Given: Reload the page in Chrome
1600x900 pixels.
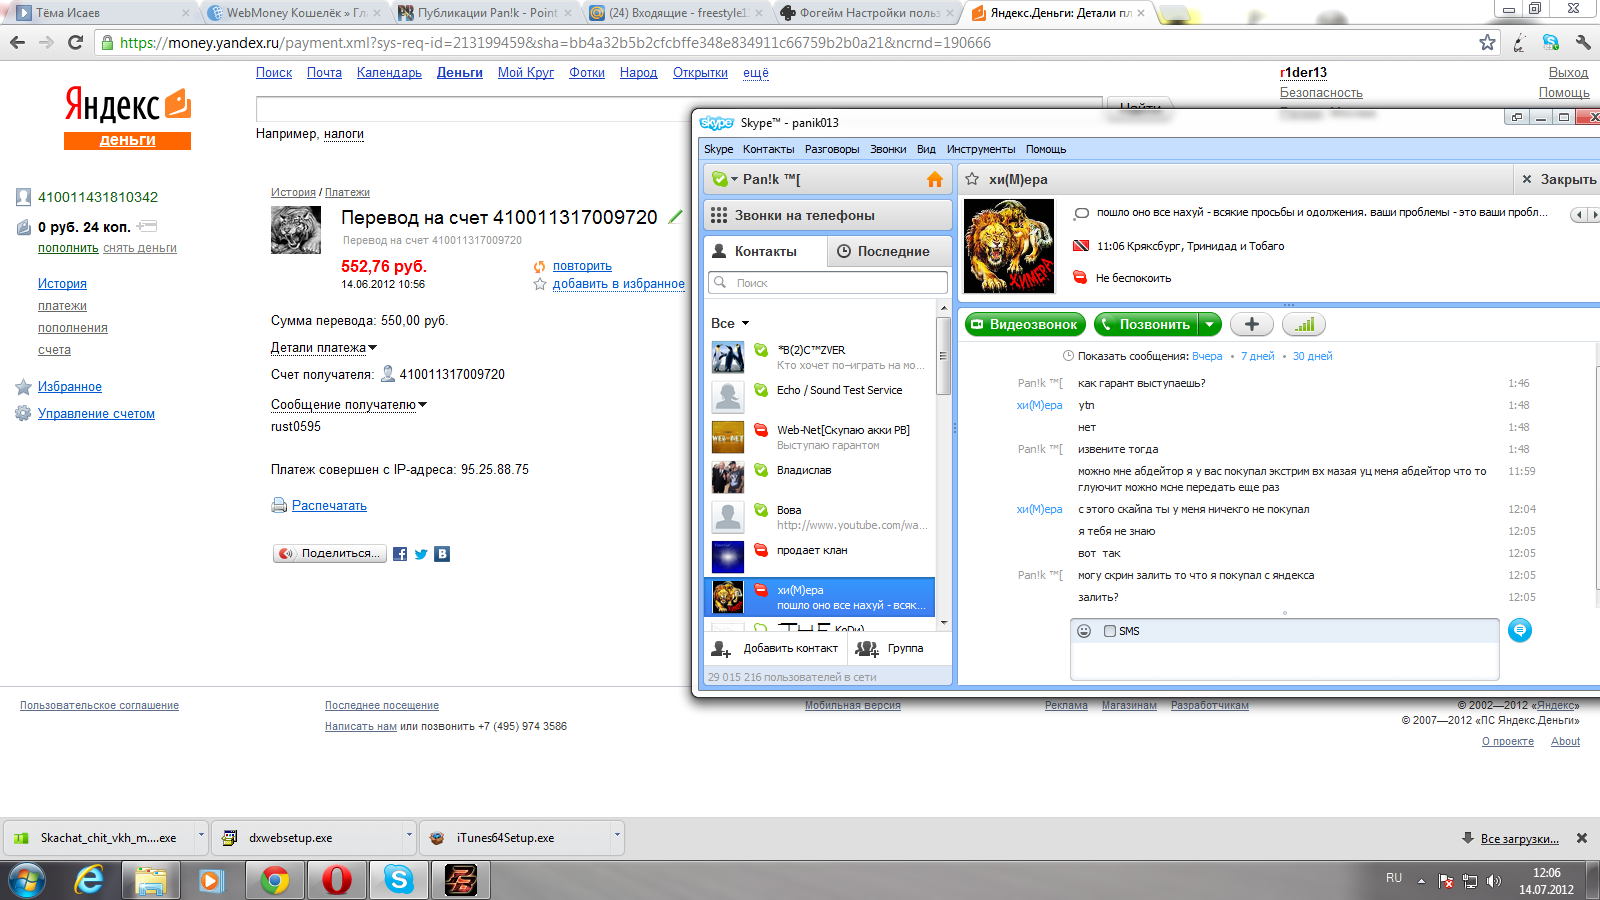Looking at the screenshot, I should pos(75,42).
